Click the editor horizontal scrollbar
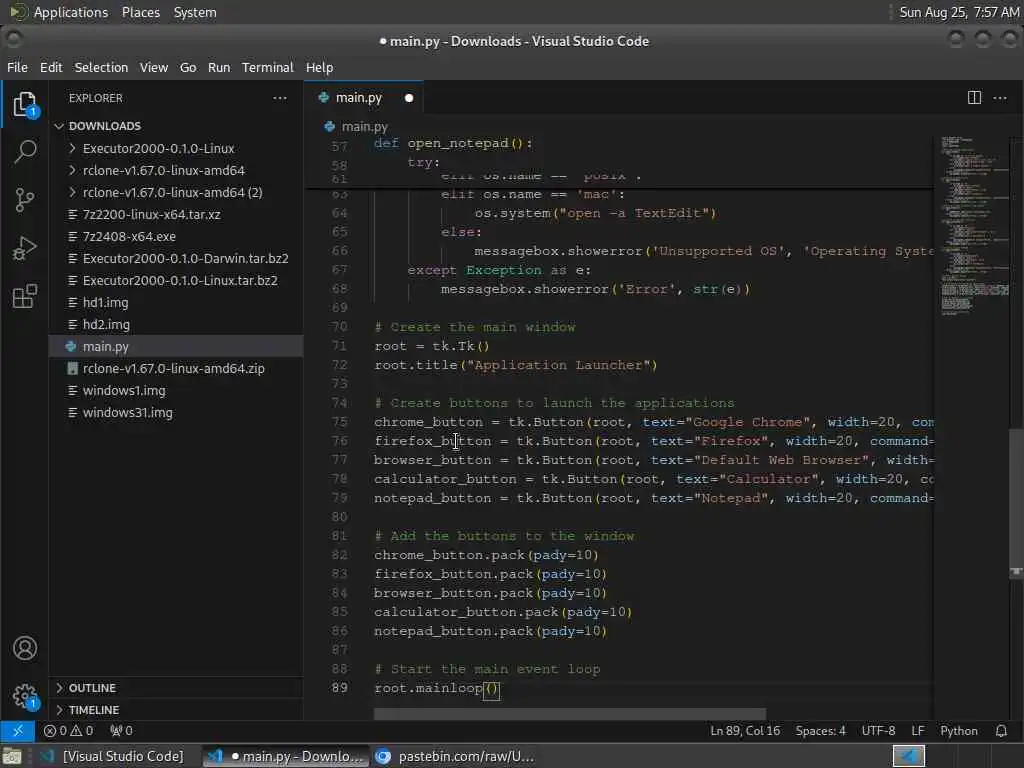Image resolution: width=1024 pixels, height=768 pixels. pyautogui.click(x=569, y=714)
